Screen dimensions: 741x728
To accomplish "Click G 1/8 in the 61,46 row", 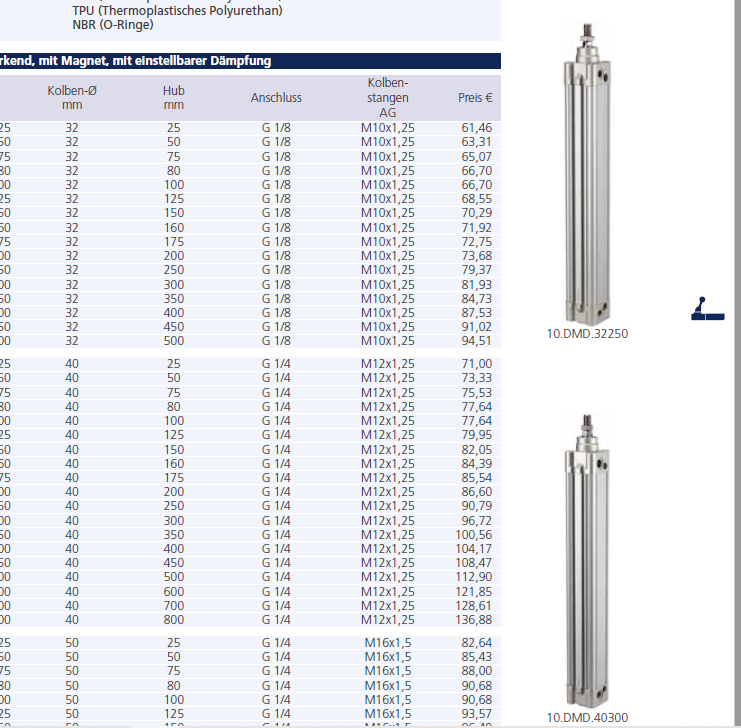I will pos(276,128).
